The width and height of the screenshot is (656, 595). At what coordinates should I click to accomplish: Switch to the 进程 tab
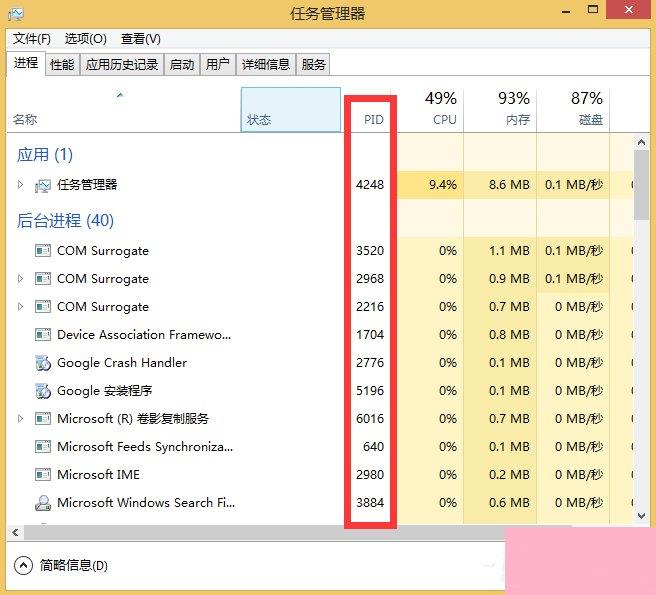click(x=26, y=64)
